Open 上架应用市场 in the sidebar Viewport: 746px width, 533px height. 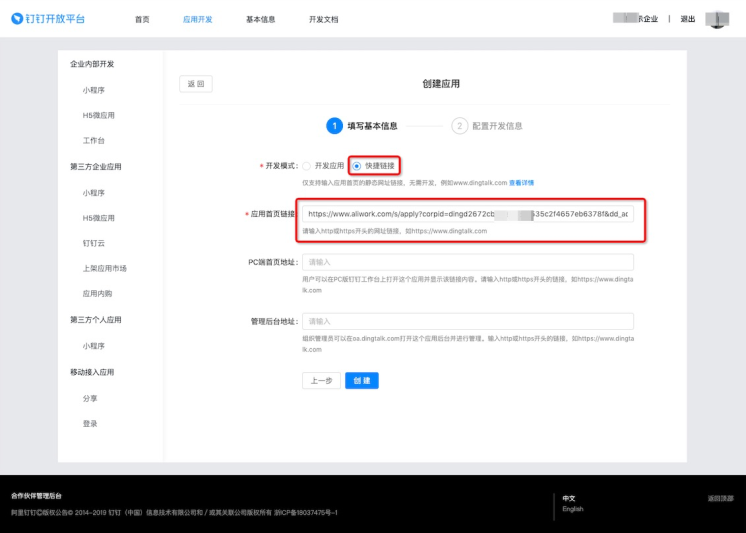[x=105, y=268]
